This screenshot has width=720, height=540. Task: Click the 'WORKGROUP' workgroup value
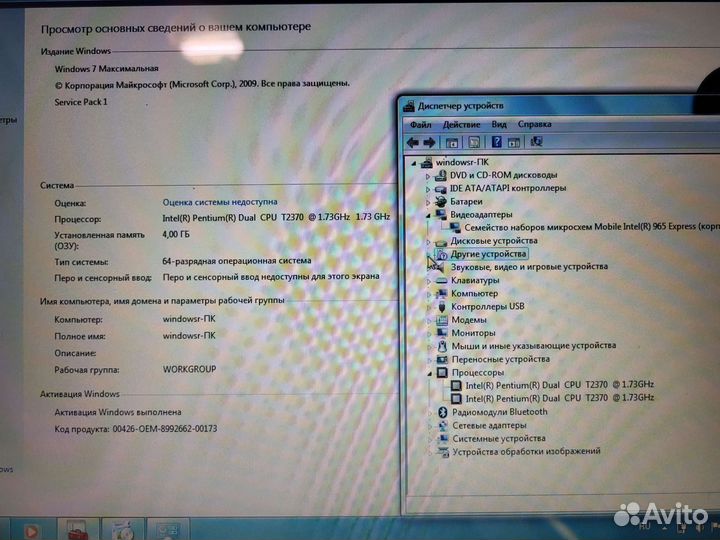pos(189,369)
